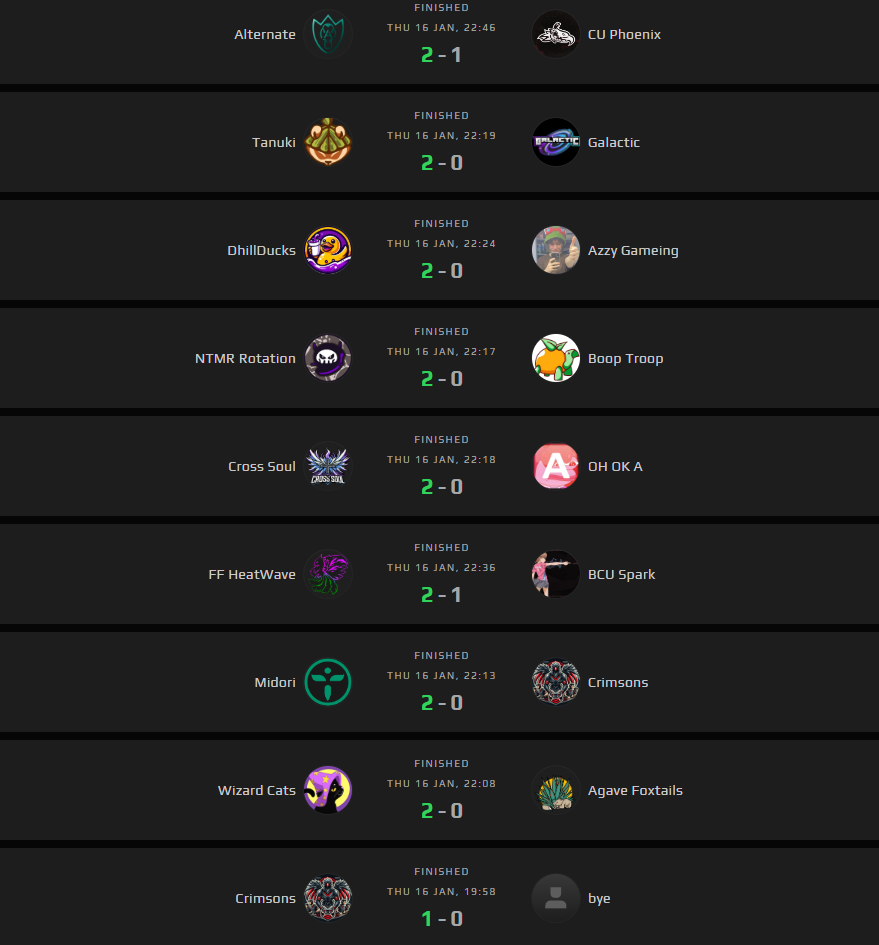Open the FF HeatWave versus BCU Spark 2-1 score
The height and width of the screenshot is (945, 879).
coord(441,595)
